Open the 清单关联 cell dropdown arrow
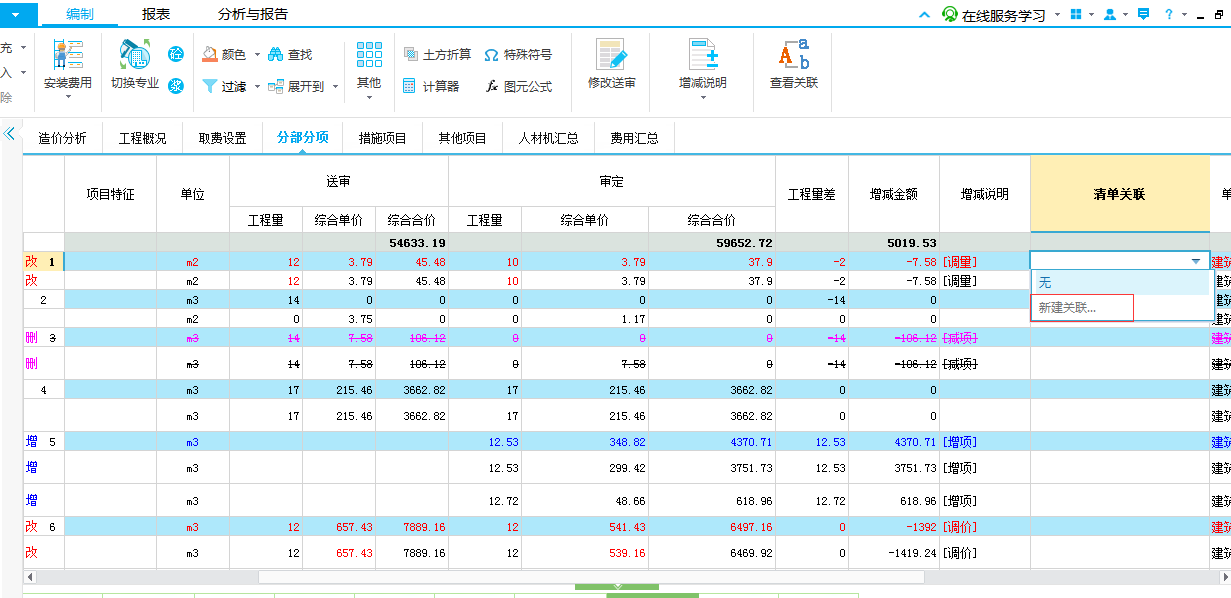 point(1196,261)
